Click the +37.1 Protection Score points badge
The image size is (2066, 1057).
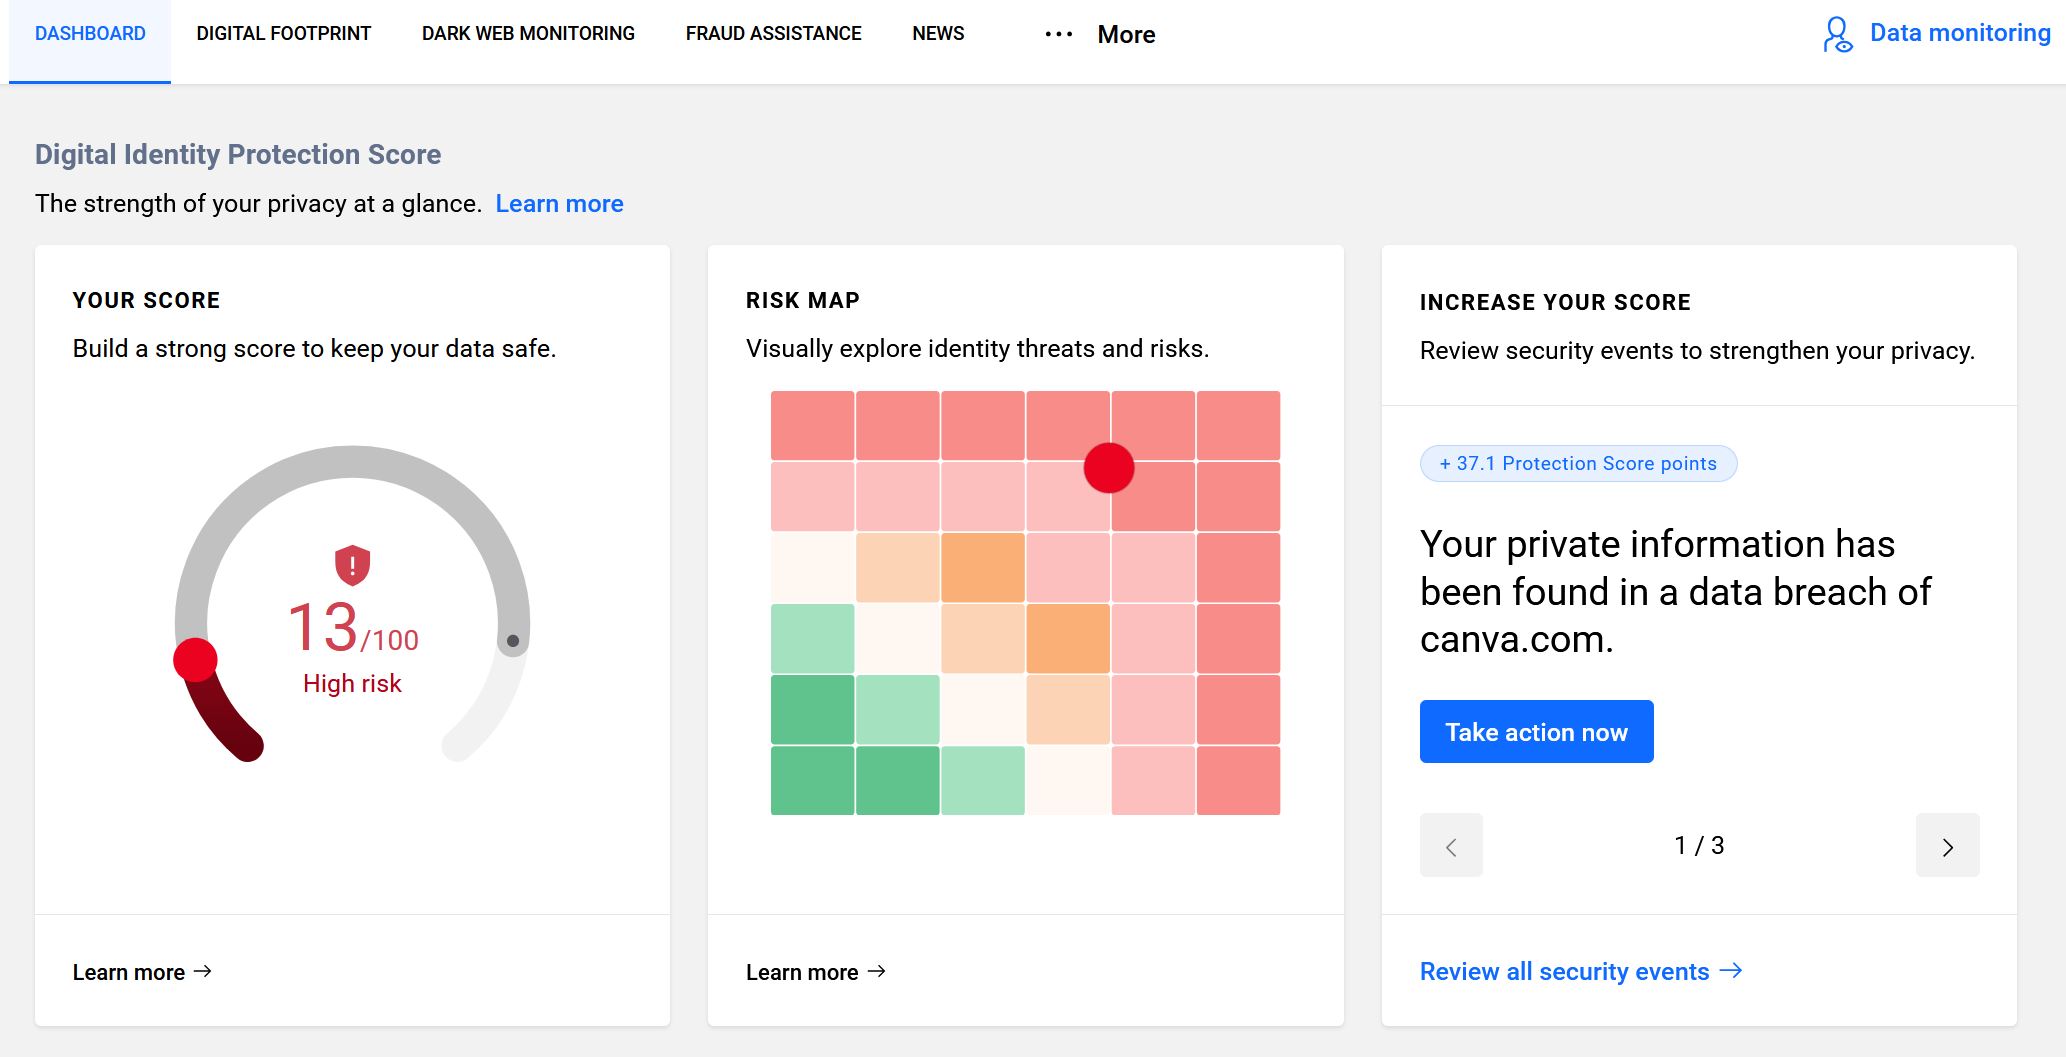[1577, 464]
